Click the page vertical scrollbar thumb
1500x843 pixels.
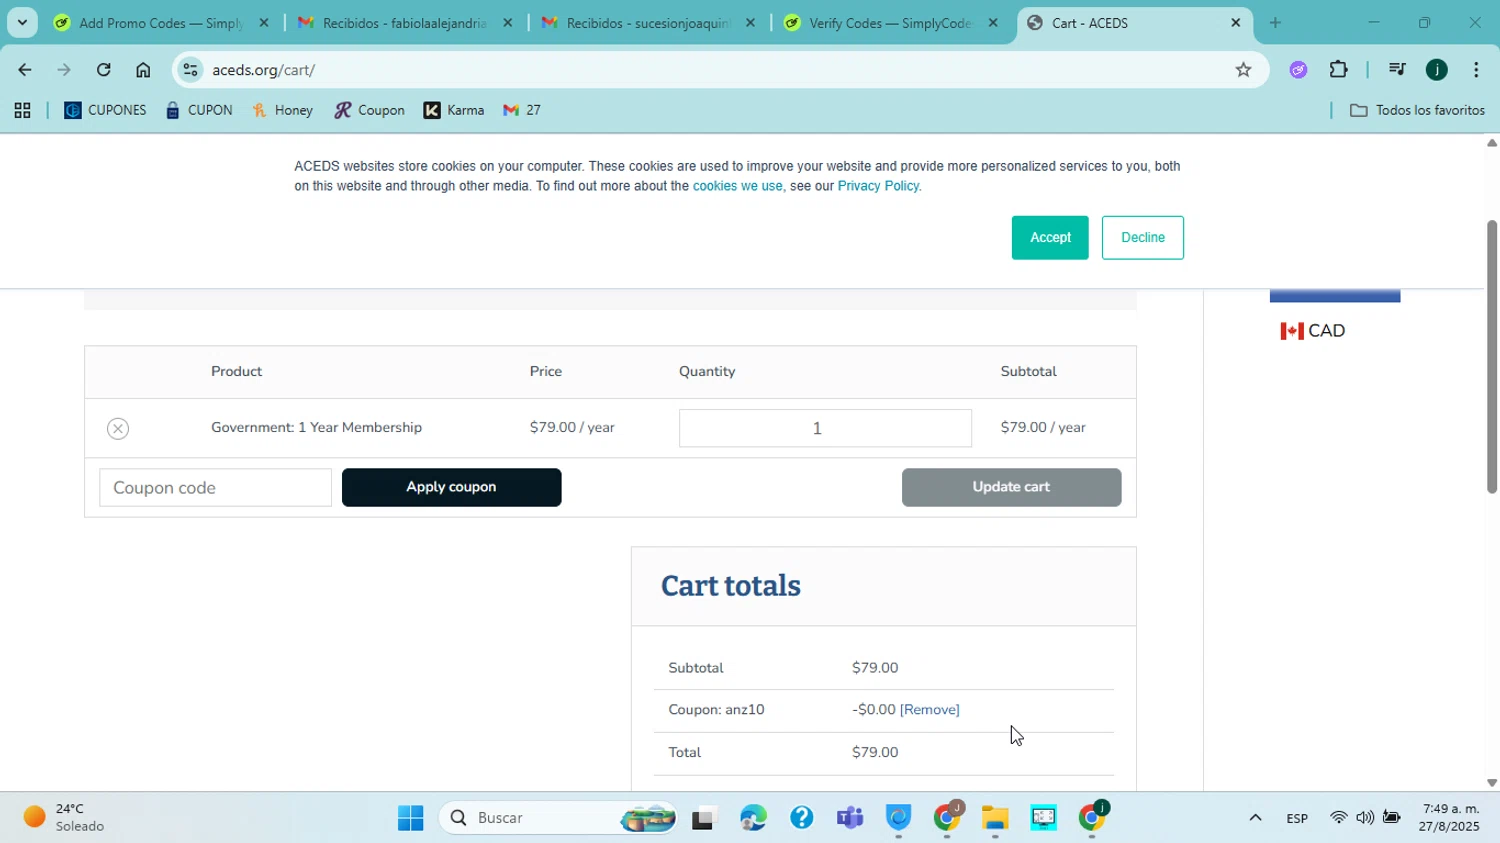pyautogui.click(x=1491, y=357)
